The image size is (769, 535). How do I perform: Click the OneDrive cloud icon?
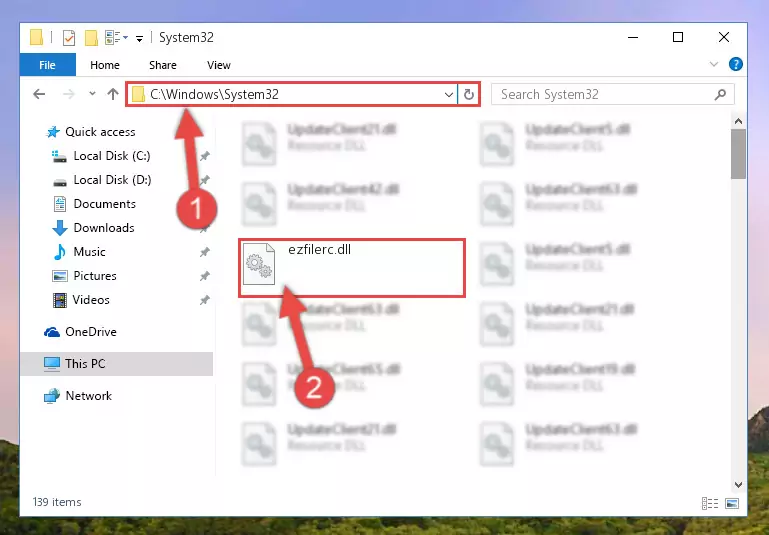click(x=52, y=332)
